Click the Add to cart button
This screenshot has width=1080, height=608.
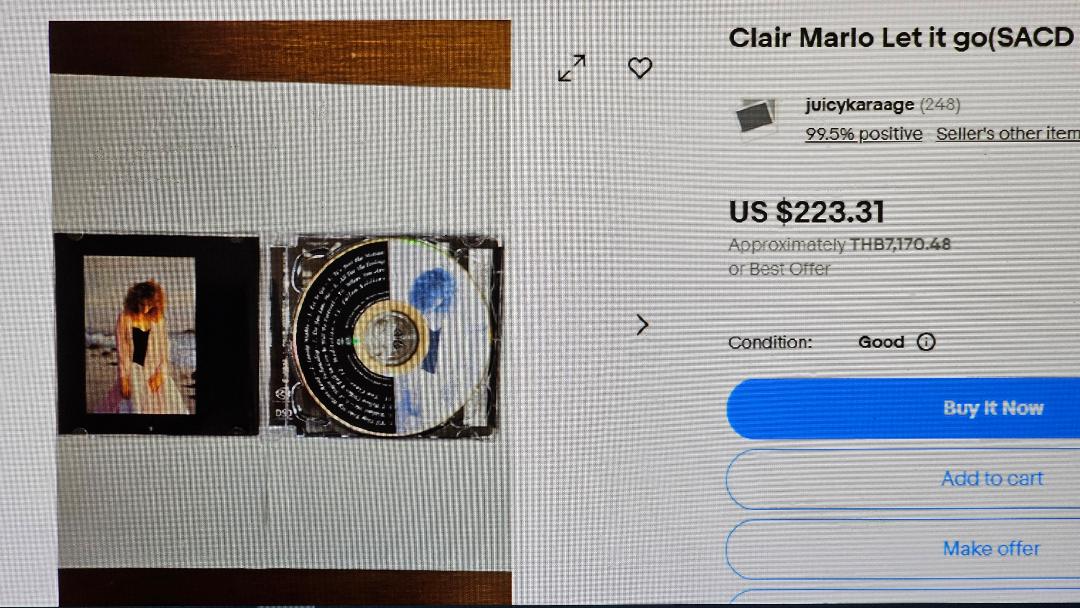903,479
